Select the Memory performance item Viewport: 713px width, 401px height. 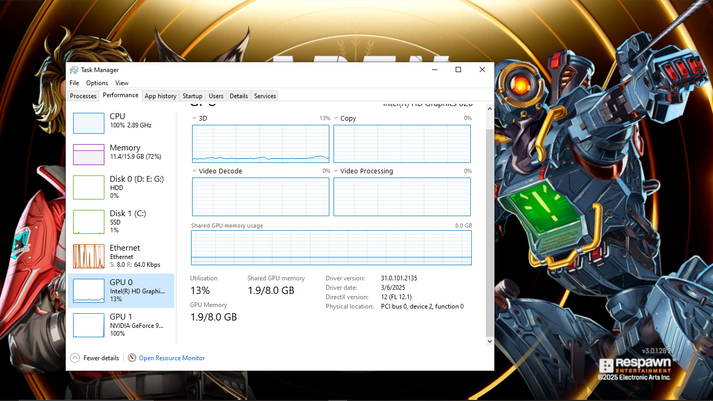(x=121, y=154)
